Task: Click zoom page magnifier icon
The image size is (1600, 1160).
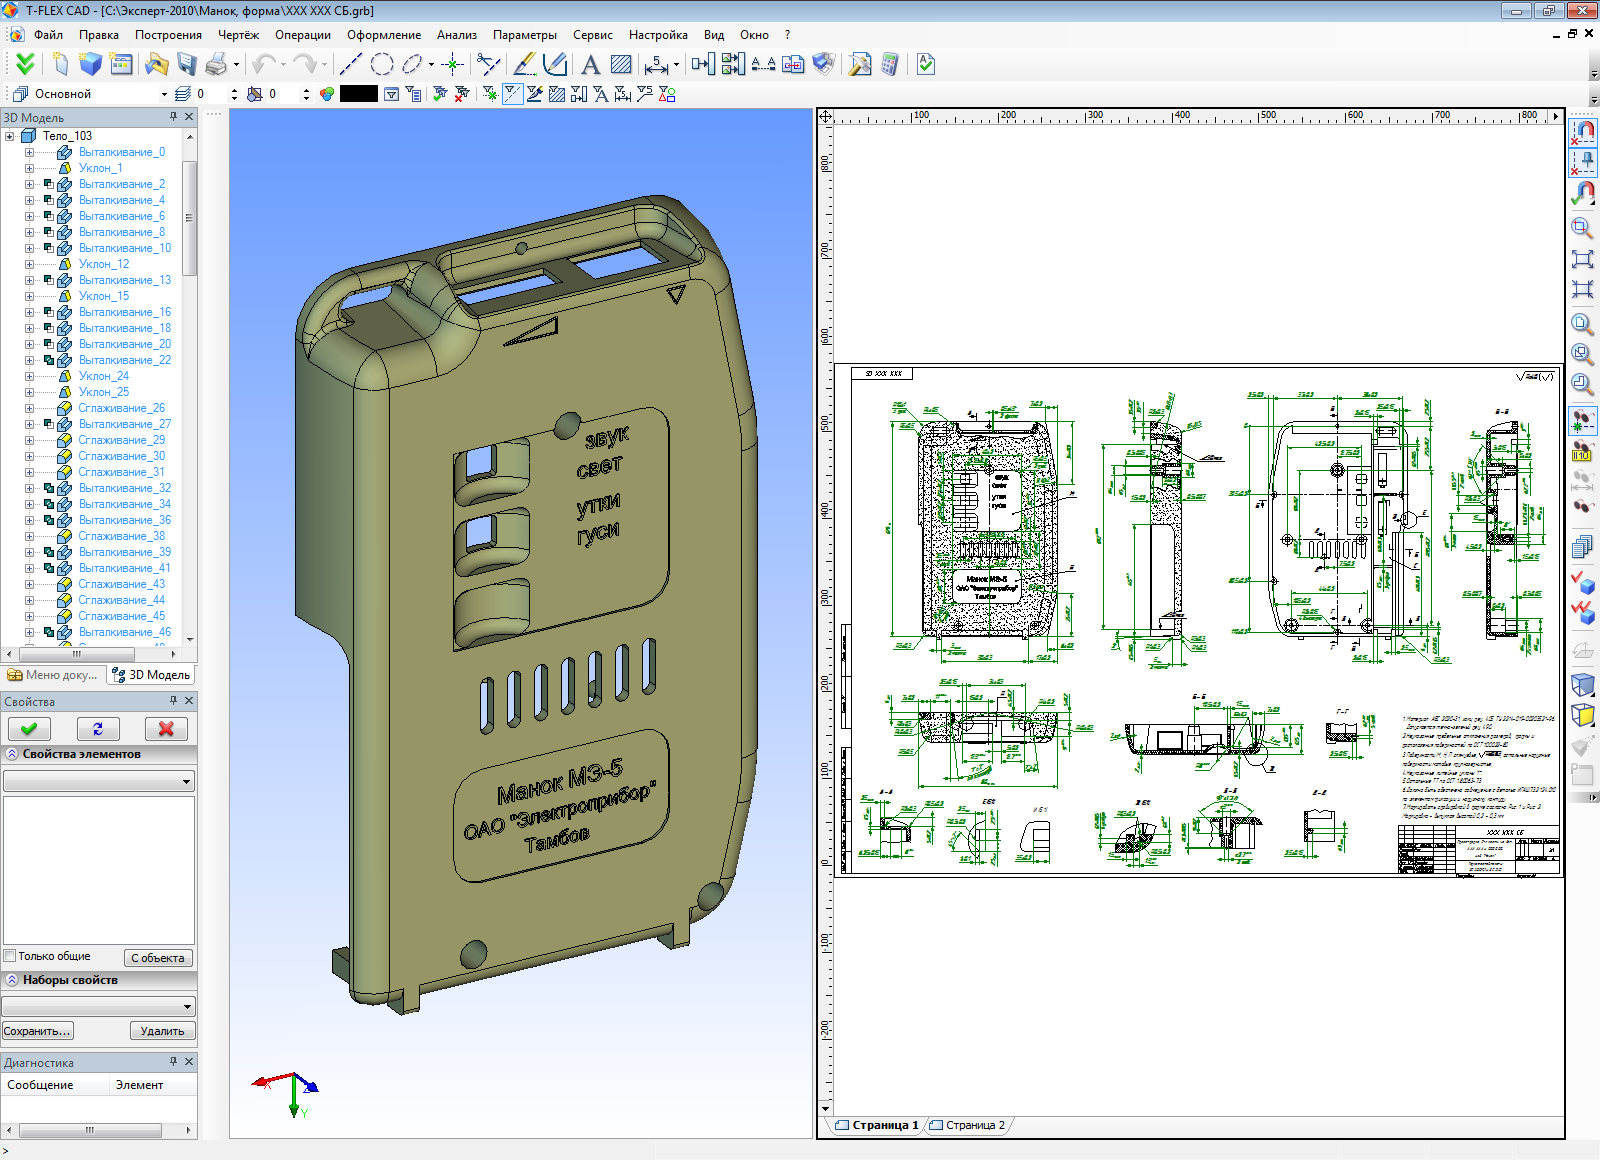Action: (x=1582, y=324)
